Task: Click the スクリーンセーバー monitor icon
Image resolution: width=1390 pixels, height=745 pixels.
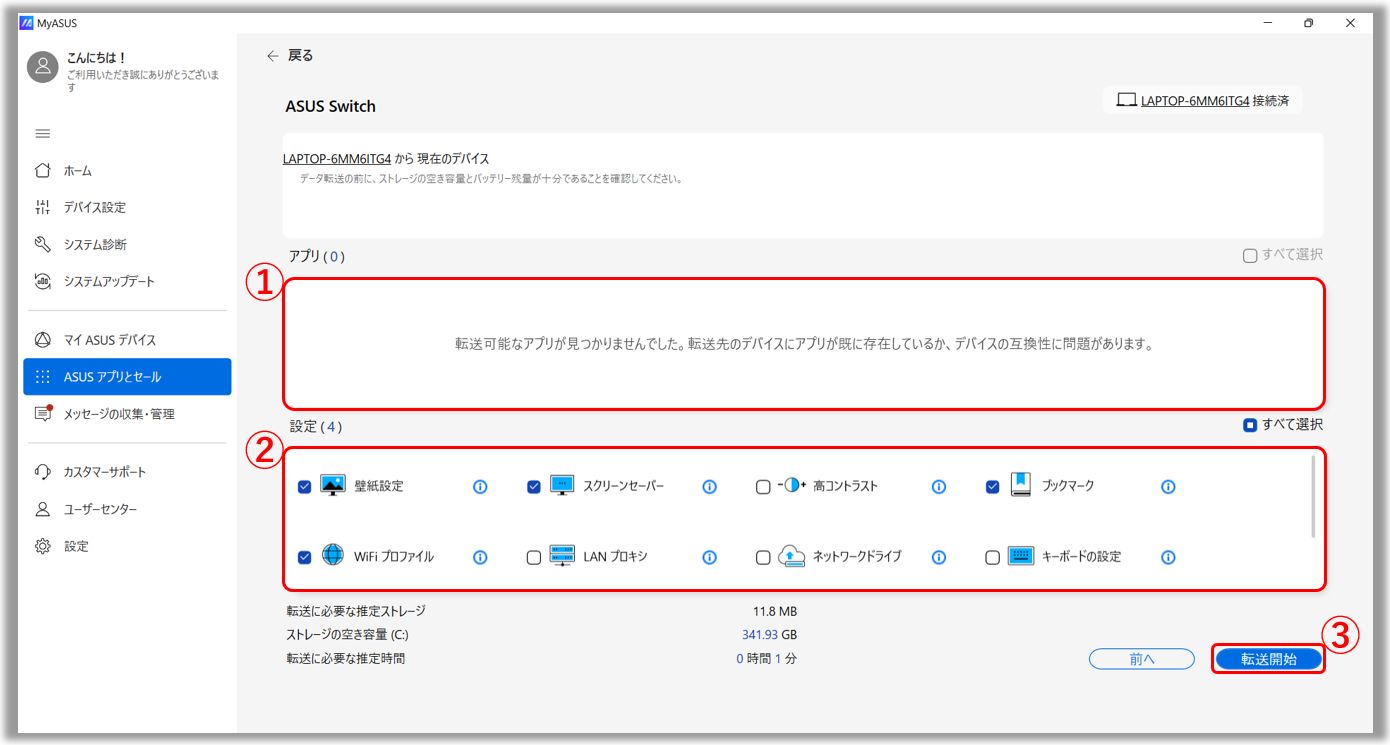Action: 562,486
